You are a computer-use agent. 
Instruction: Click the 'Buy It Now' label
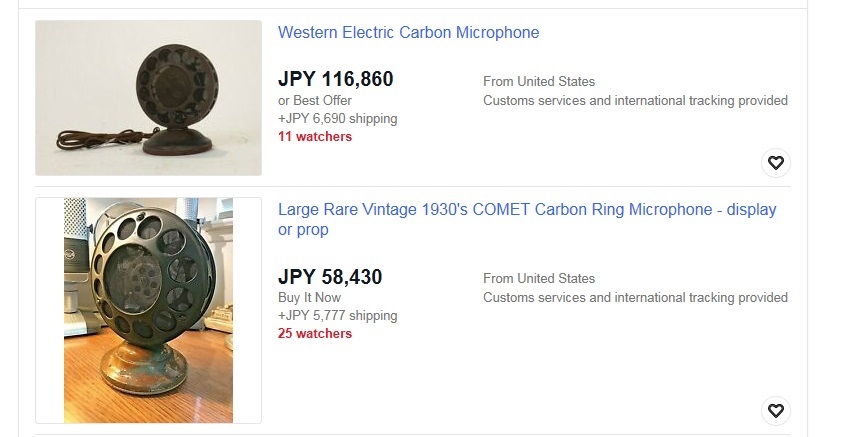[x=309, y=297]
